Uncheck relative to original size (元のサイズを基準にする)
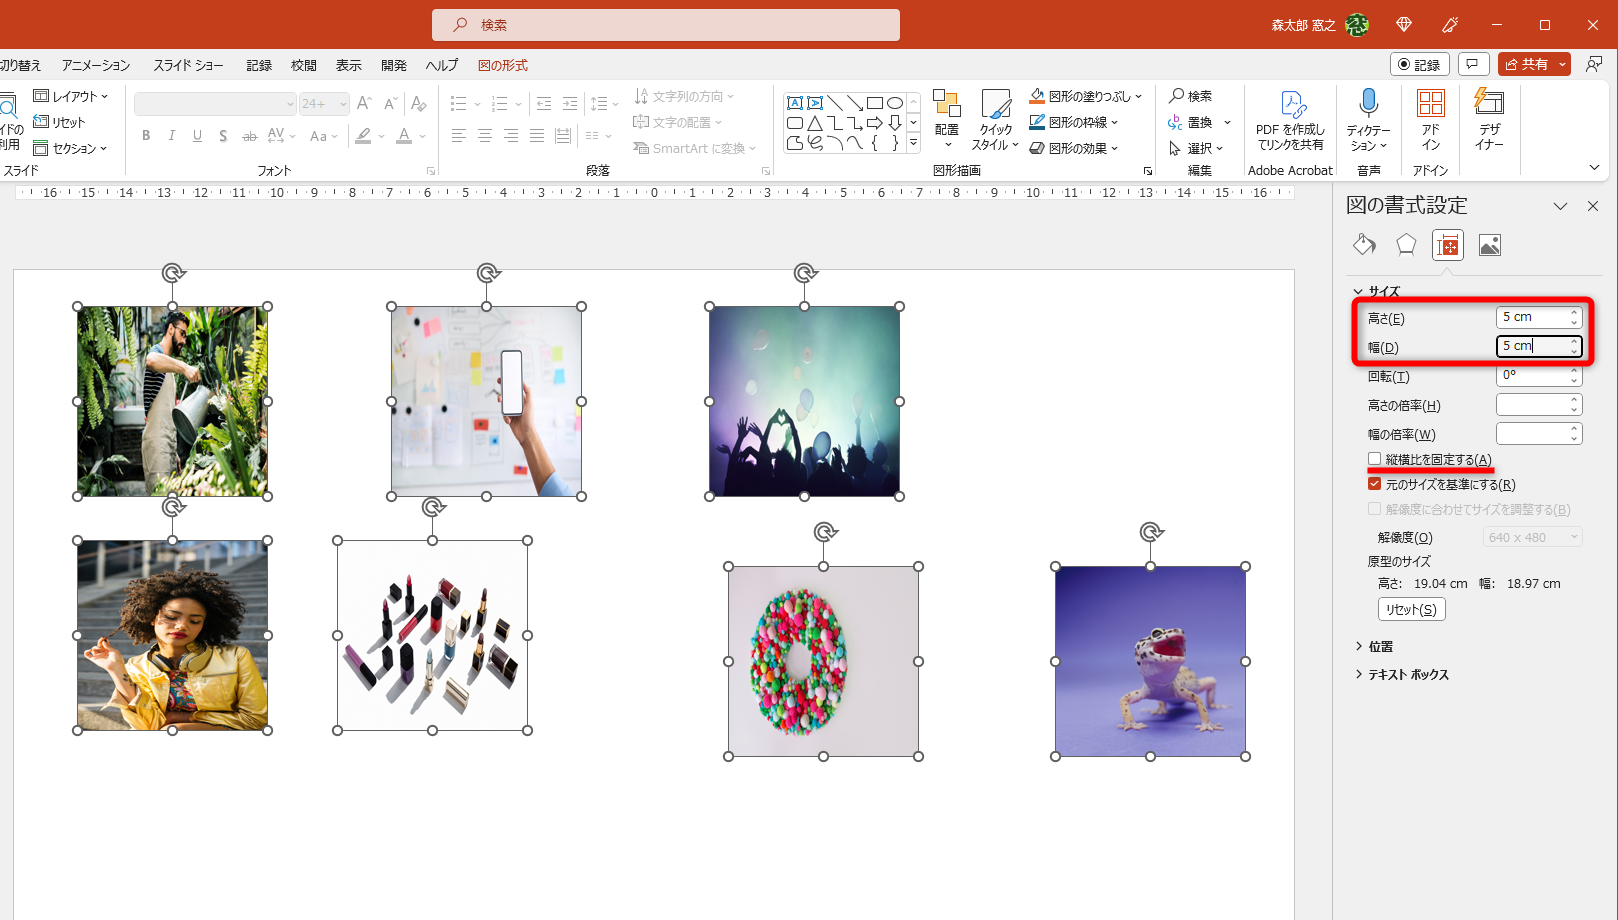Screen dimensions: 1618x920 (1375, 484)
